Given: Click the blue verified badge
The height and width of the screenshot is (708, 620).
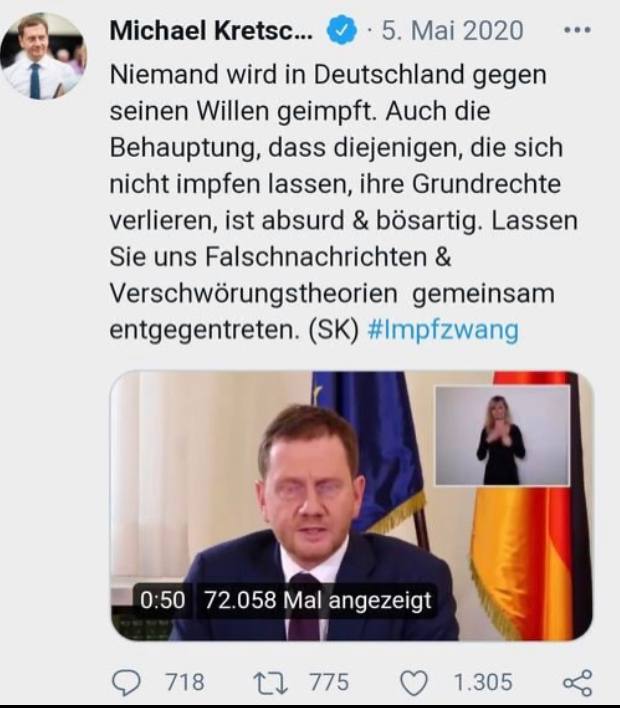Looking at the screenshot, I should coord(341,30).
